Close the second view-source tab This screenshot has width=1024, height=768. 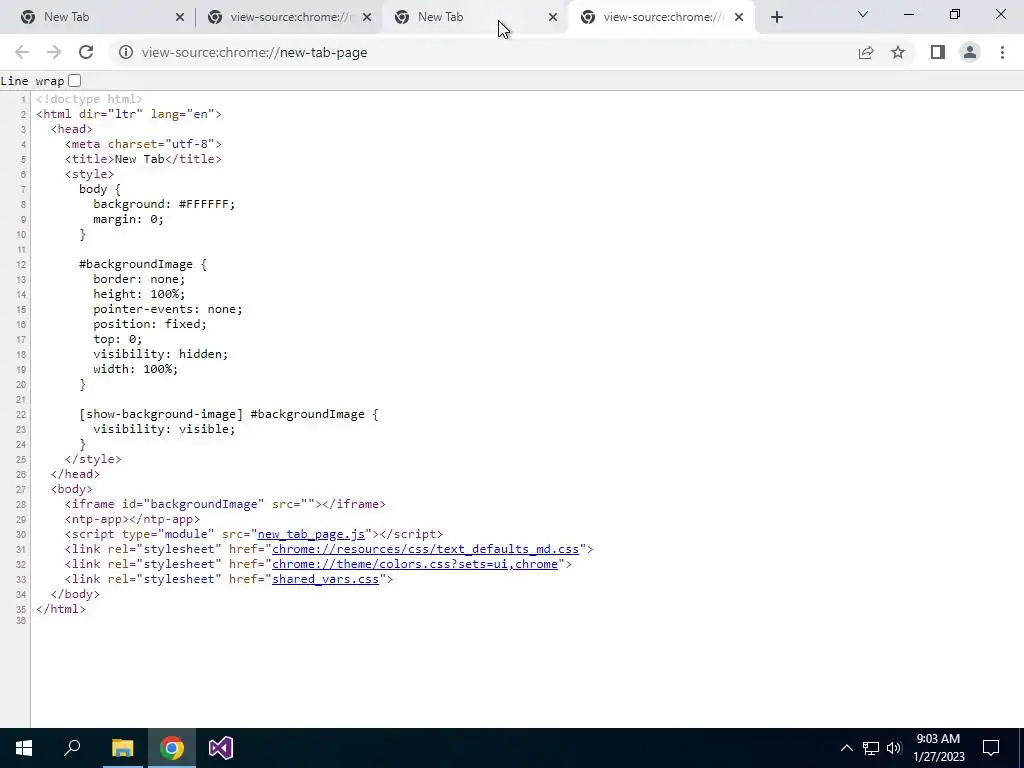pos(367,17)
